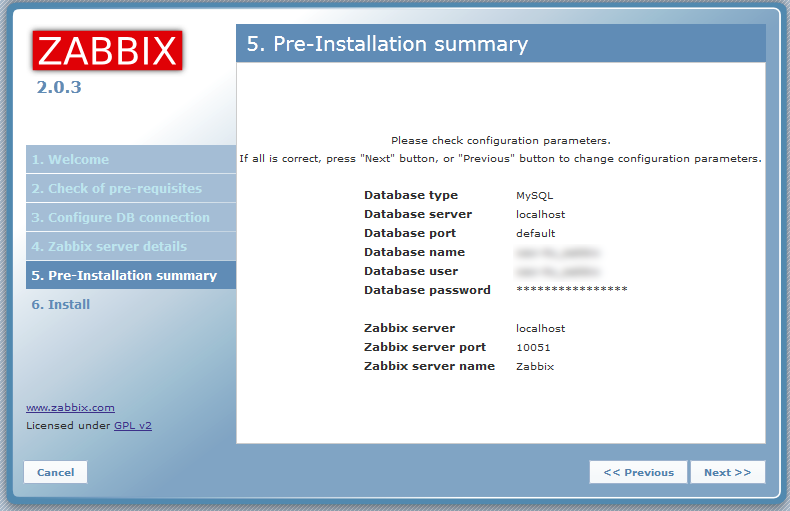The width and height of the screenshot is (790, 511).
Task: Click the MySQL database type value
Action: click(534, 196)
